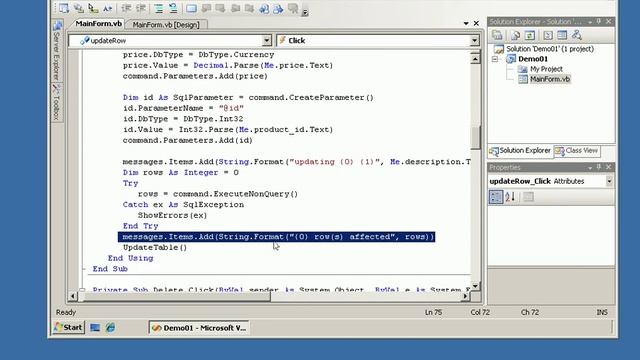This screenshot has height=360, width=640.
Task: Click the 'Catch ex As SqlException' line
Action: tap(183, 204)
